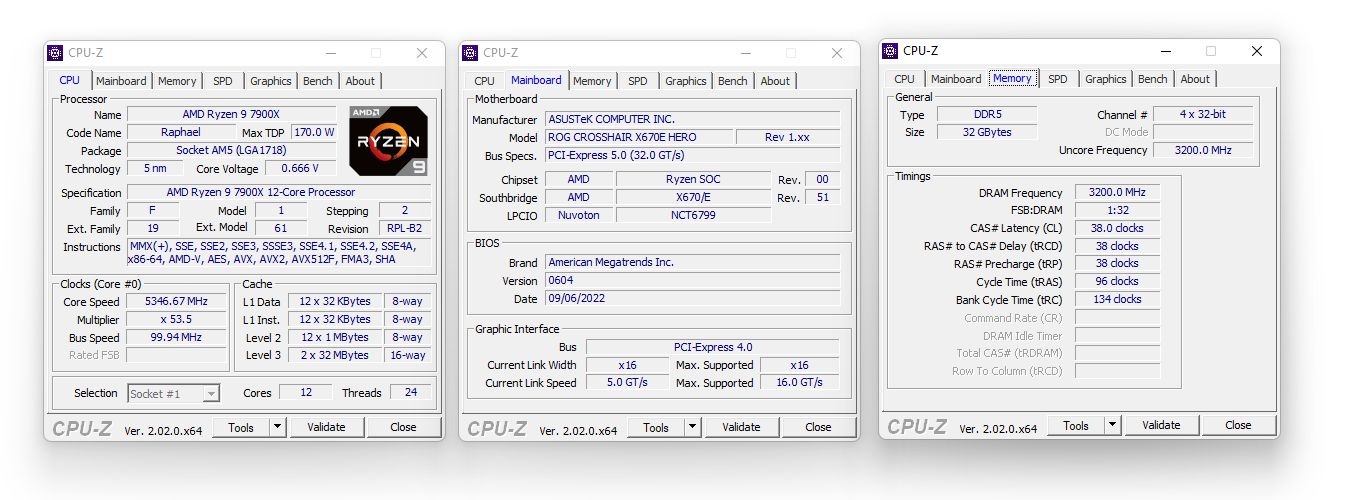Click the Max TDP 170.0 W value
The width and height of the screenshot is (1352, 500).
(x=314, y=132)
